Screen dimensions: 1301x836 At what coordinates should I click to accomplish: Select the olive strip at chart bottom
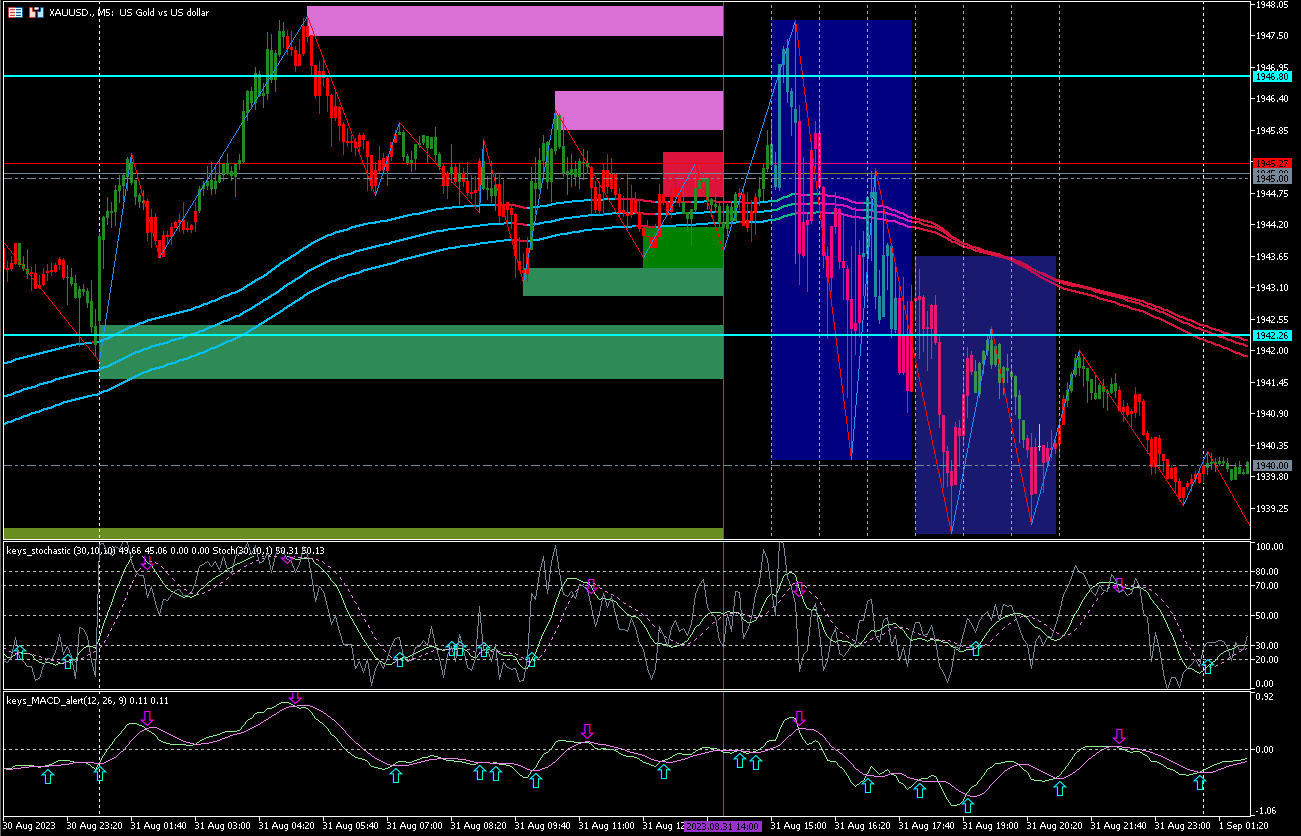[x=363, y=533]
